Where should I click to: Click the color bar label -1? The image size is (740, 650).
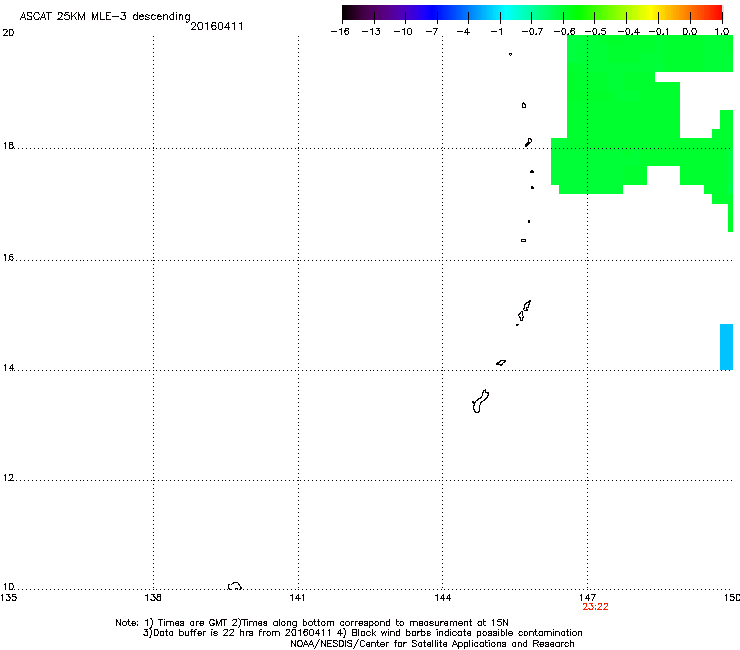click(x=496, y=32)
